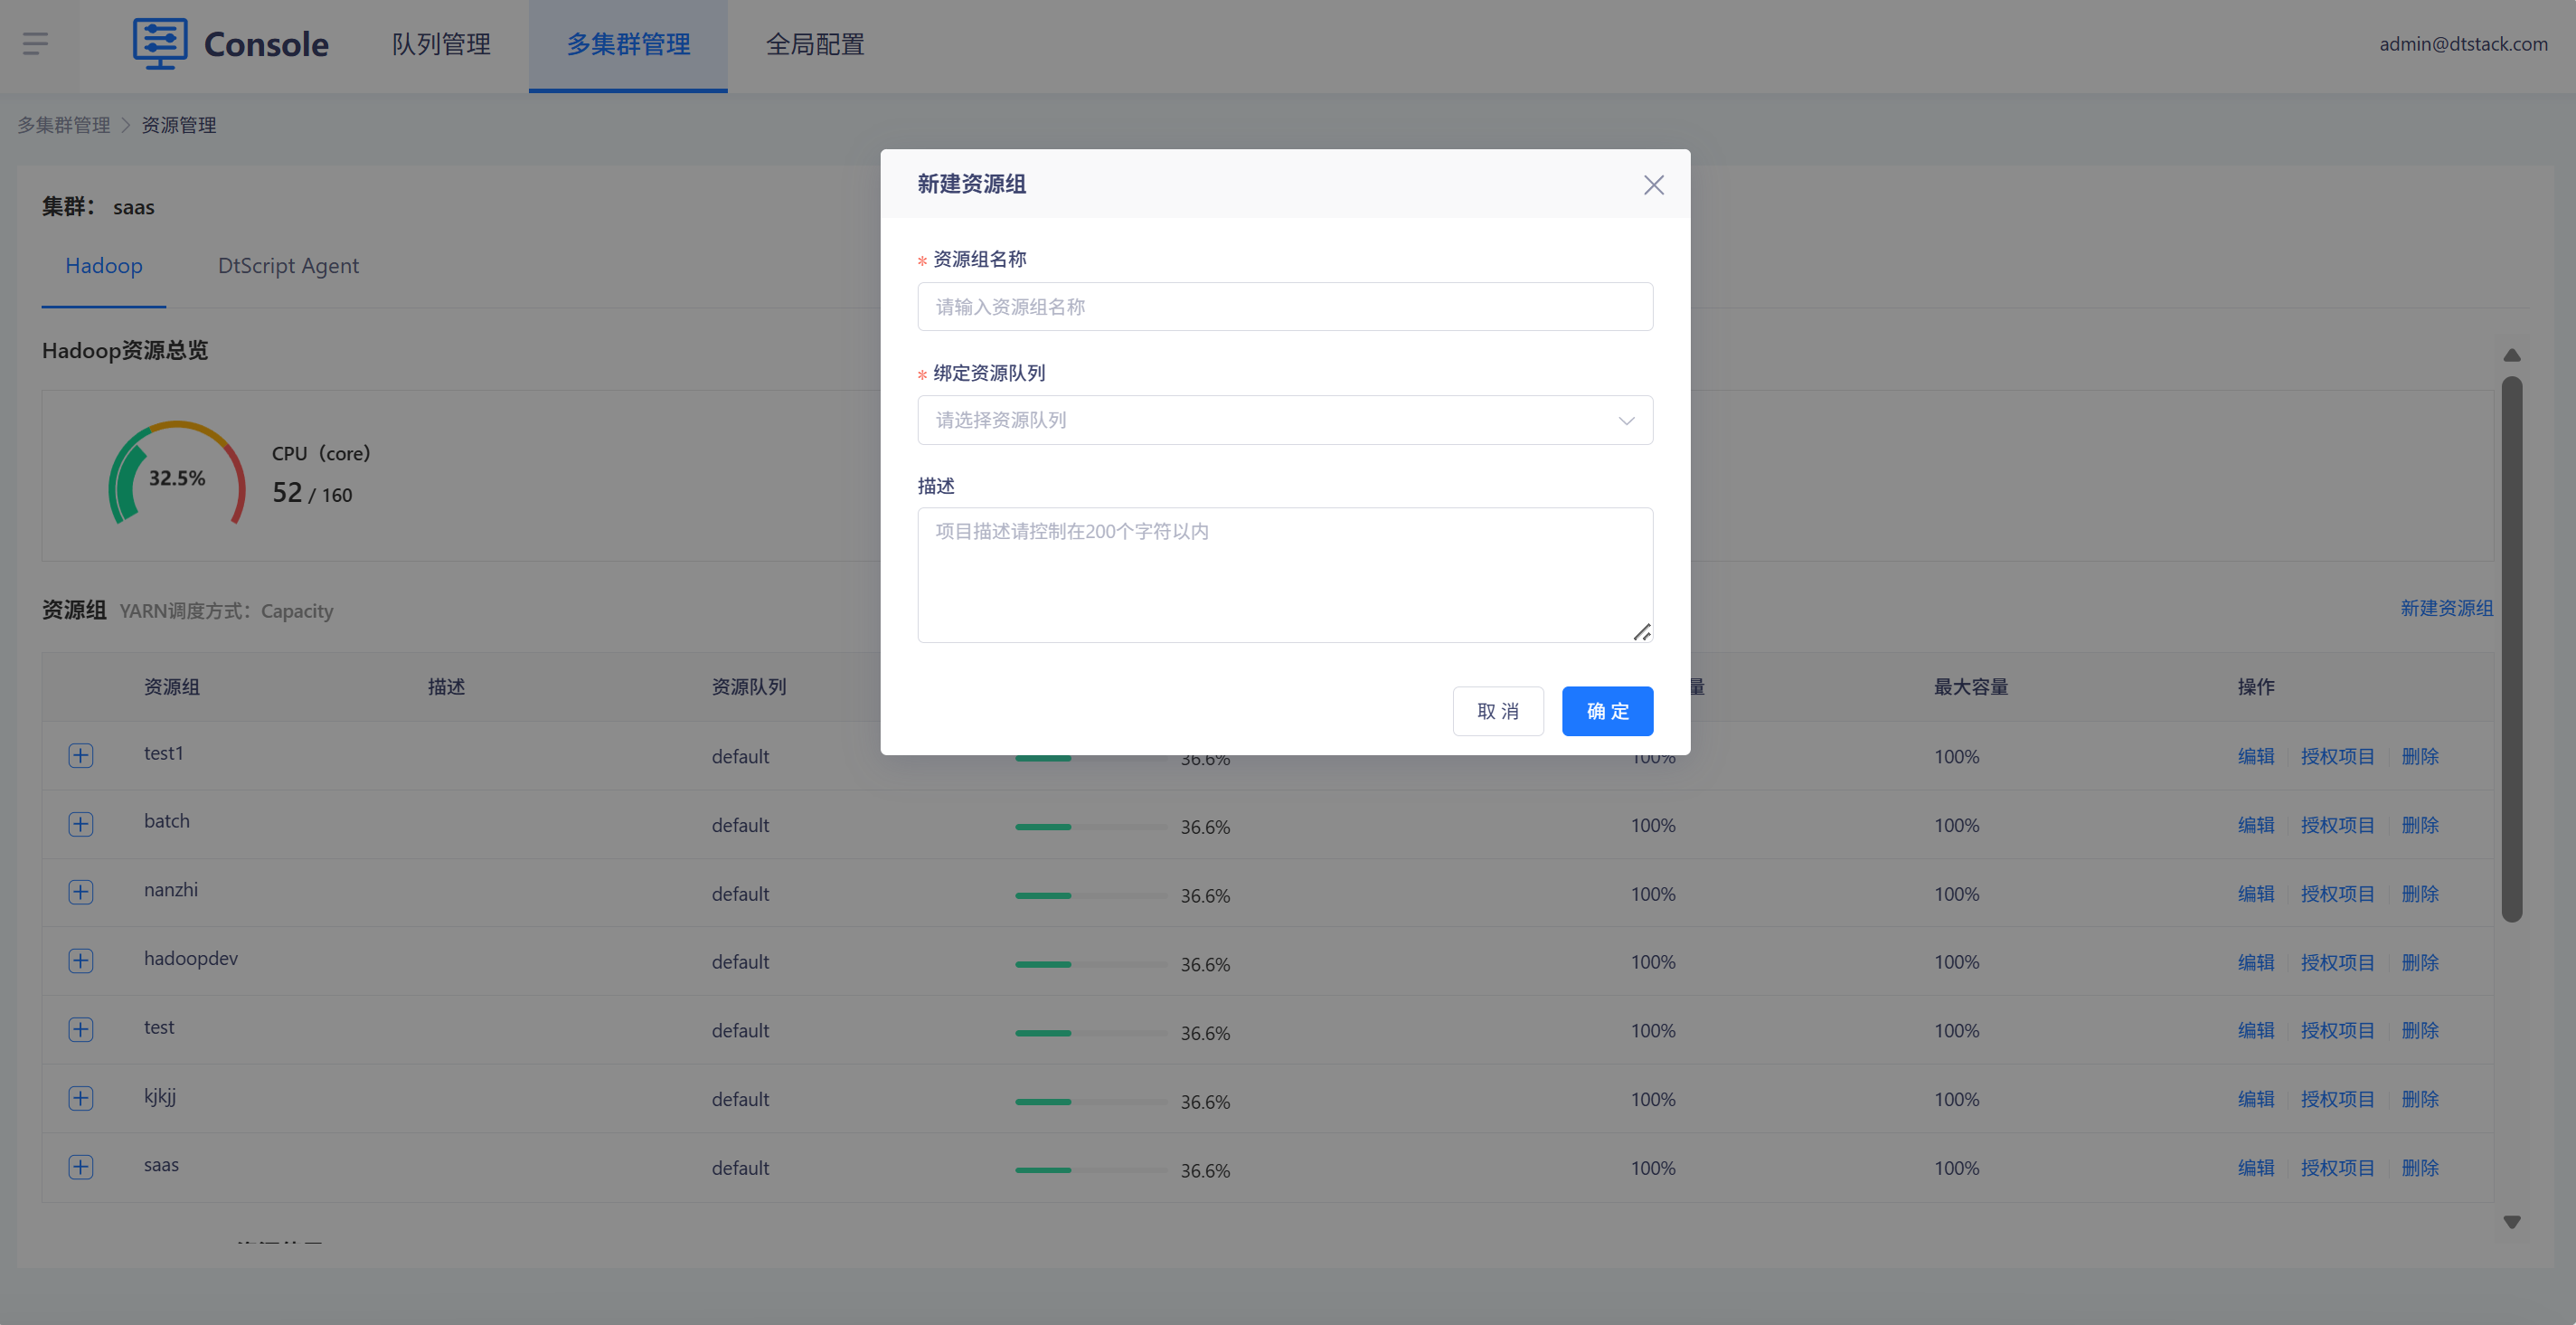Expand the test1 resource group row
This screenshot has width=2576, height=1325.
81,755
